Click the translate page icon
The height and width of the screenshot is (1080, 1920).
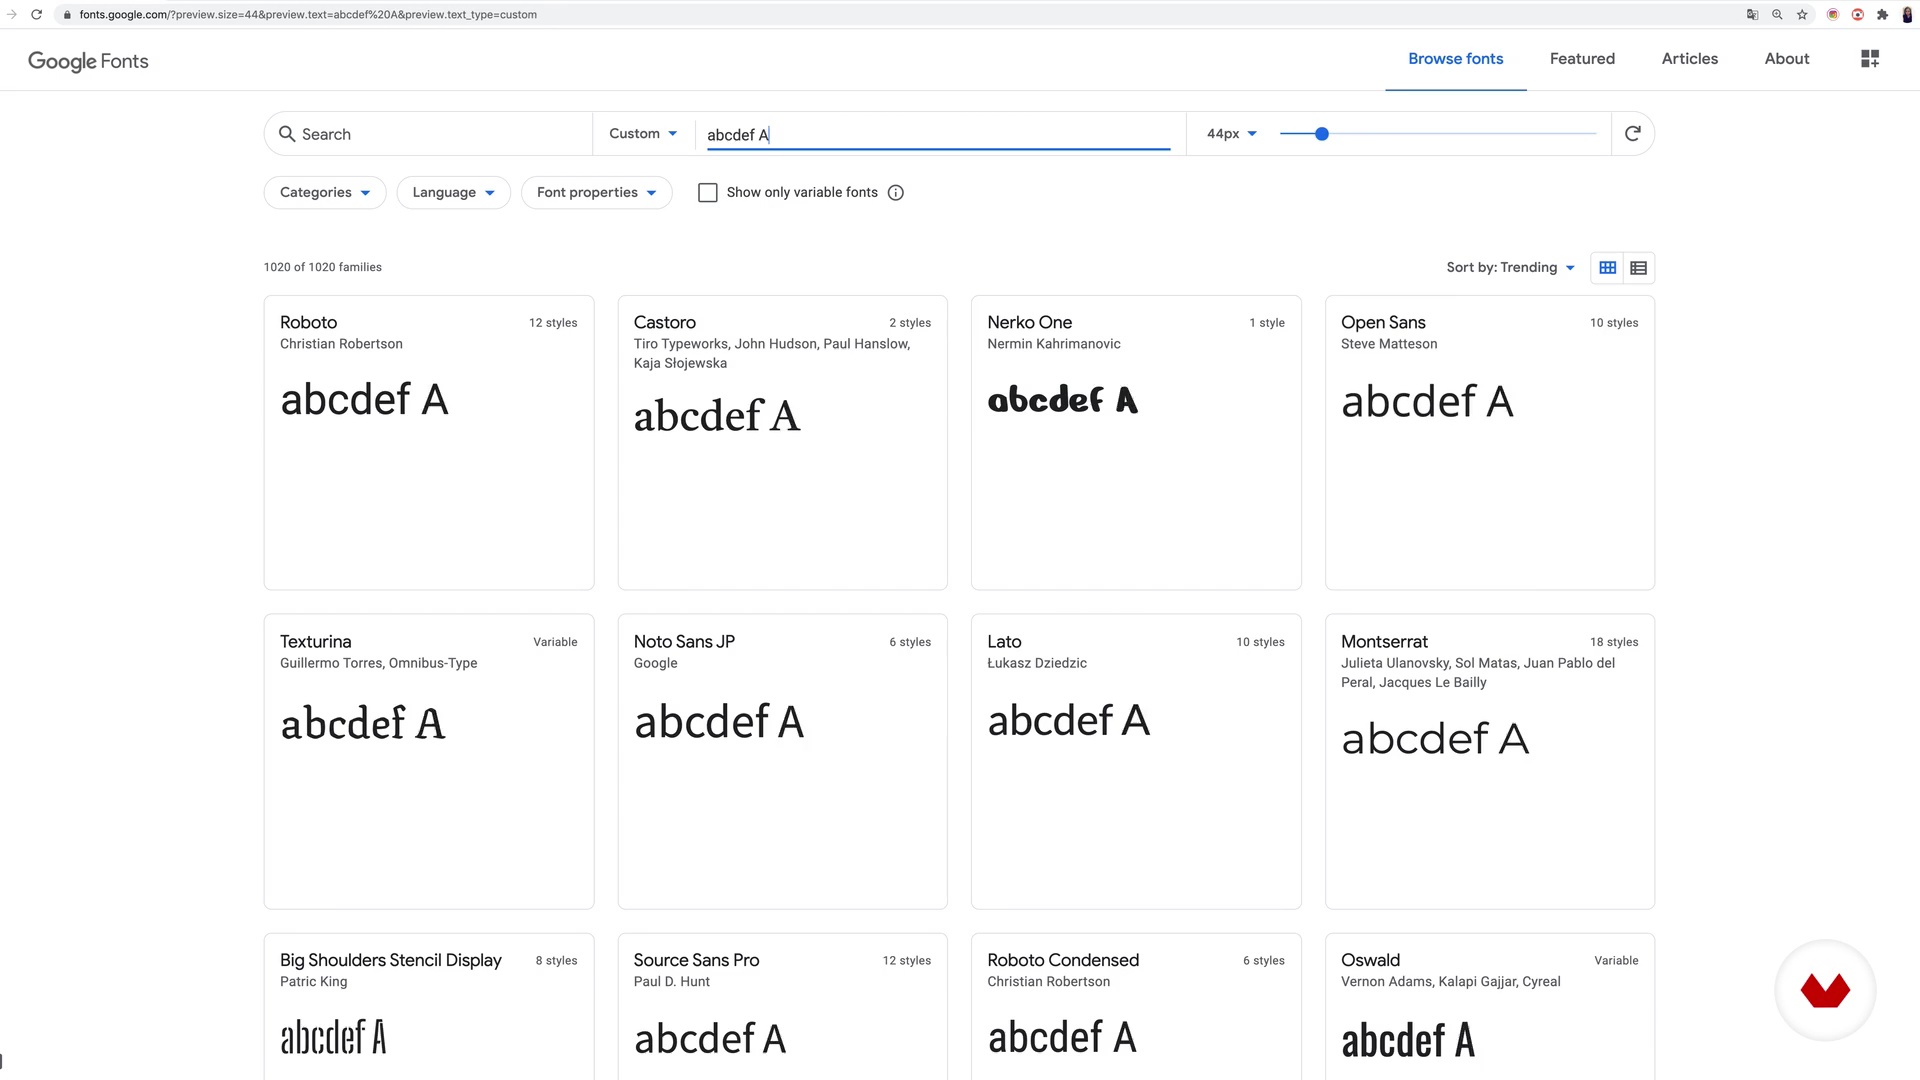1752,14
